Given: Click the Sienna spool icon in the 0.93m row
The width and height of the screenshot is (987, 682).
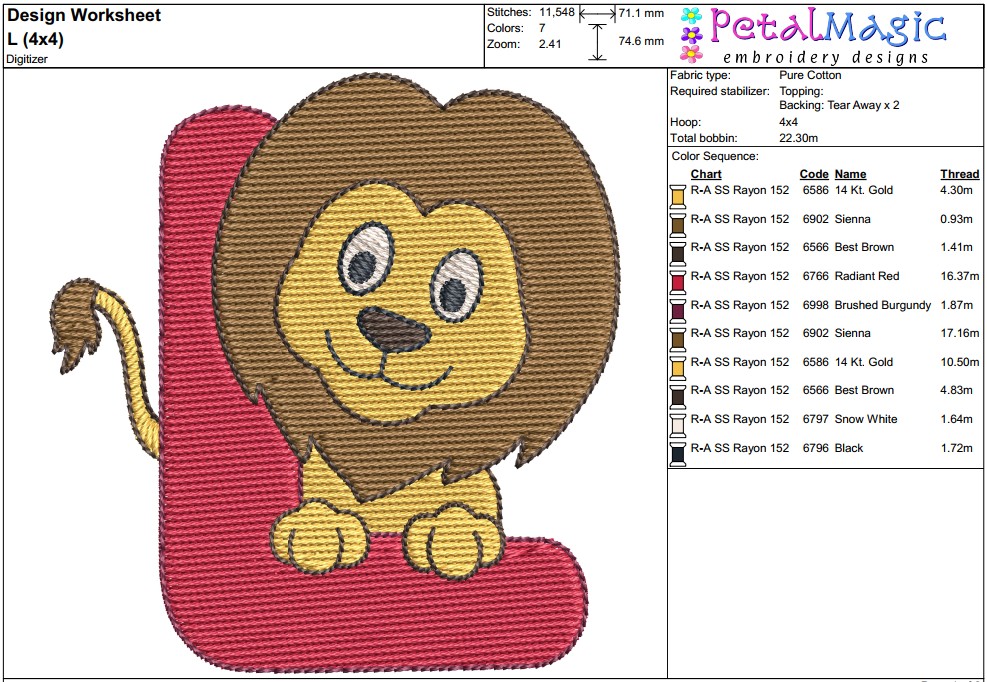Looking at the screenshot, I should pyautogui.click(x=678, y=224).
